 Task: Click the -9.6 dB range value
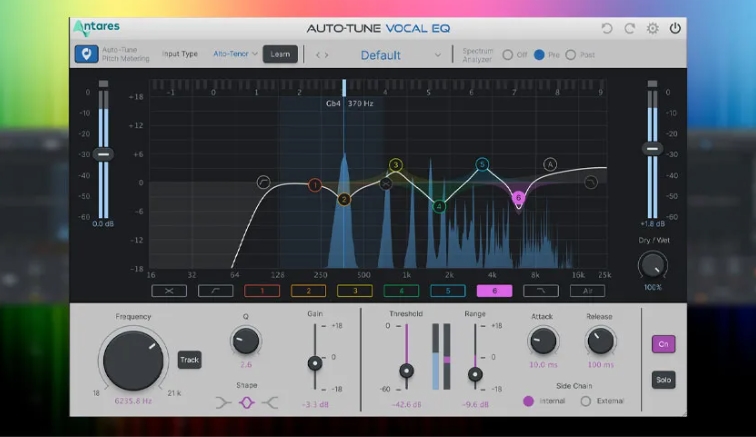tap(475, 404)
